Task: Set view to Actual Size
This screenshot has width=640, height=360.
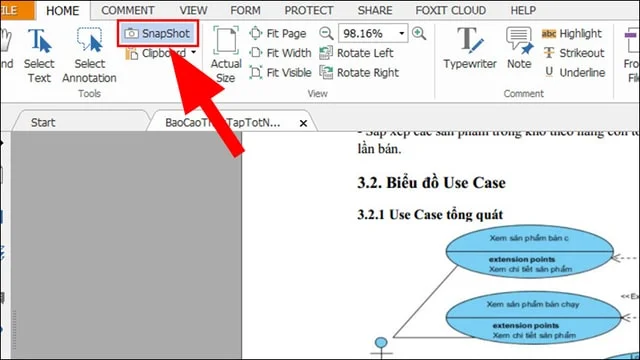Action: pos(226,55)
